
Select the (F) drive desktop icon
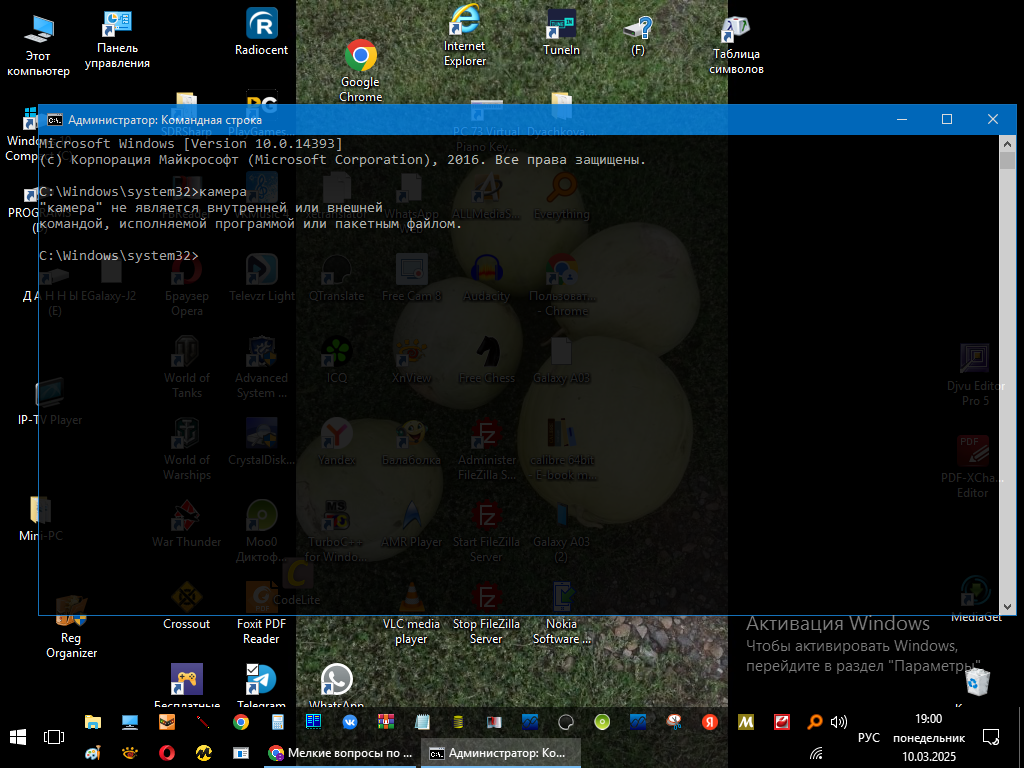(638, 36)
